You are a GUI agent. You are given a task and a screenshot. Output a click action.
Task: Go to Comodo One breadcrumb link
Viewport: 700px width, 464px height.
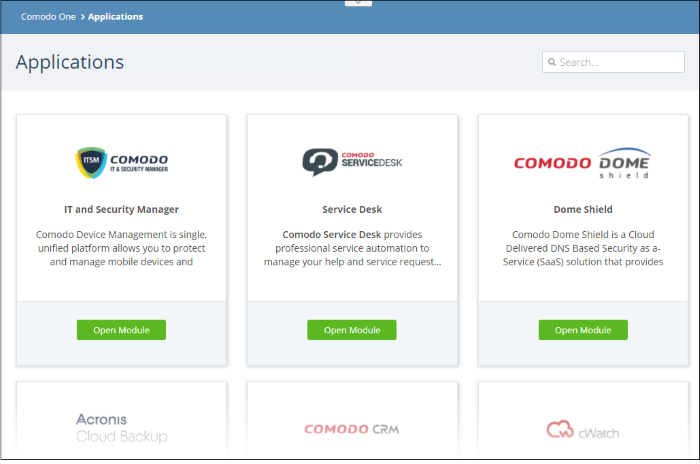[x=48, y=17]
